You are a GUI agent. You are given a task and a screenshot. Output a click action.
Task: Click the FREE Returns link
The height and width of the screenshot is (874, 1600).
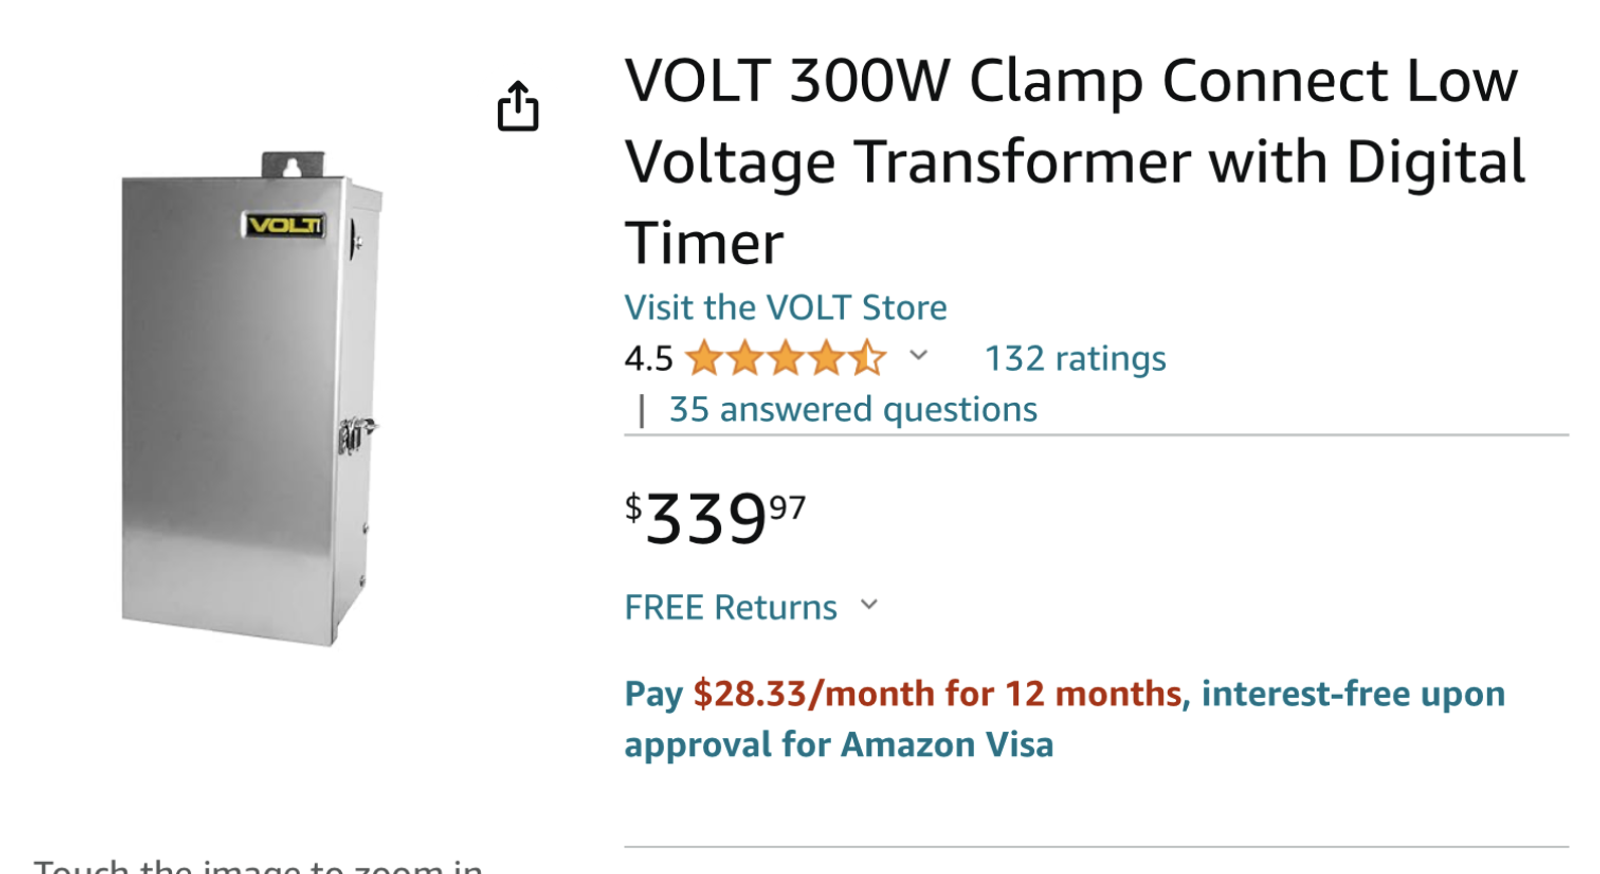point(731,607)
